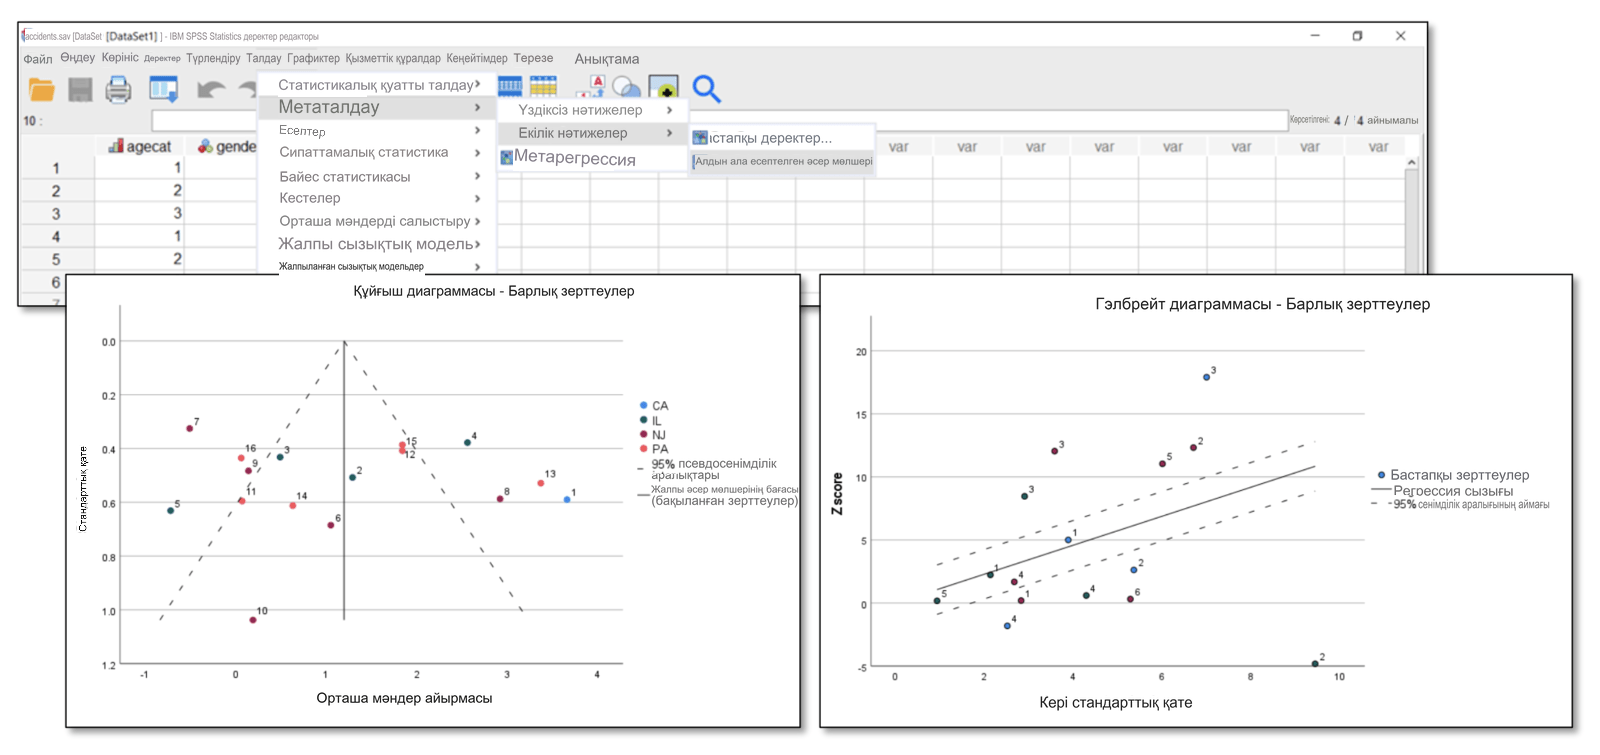Click the agecat column header
The image size is (1600, 755).
[x=140, y=147]
